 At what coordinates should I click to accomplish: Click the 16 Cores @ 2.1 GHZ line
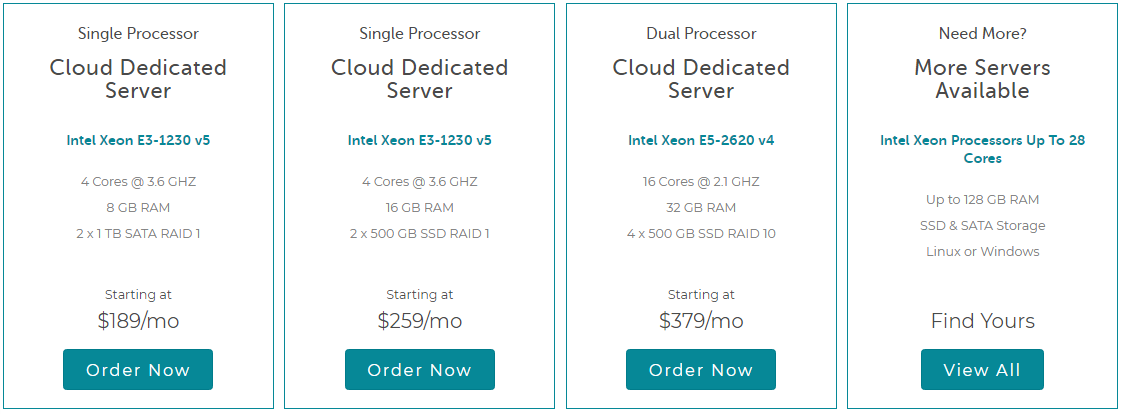coord(701,182)
